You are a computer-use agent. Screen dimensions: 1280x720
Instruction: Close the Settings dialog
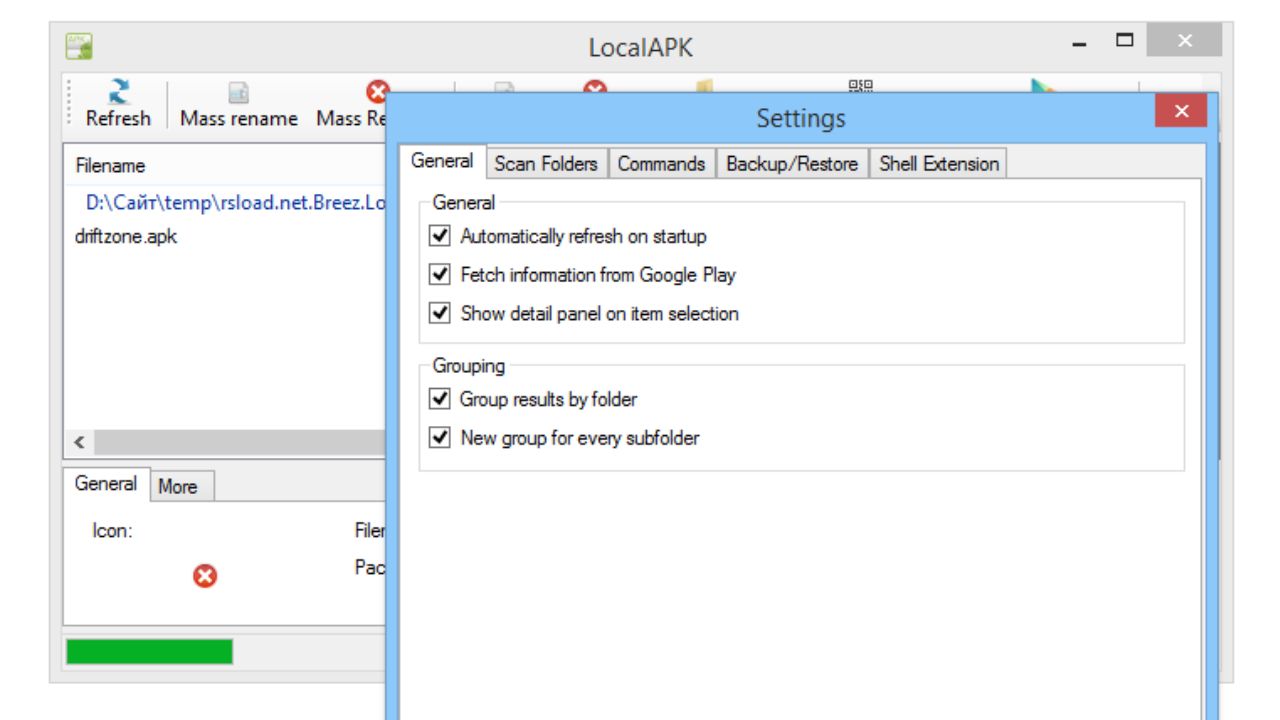pos(1181,111)
